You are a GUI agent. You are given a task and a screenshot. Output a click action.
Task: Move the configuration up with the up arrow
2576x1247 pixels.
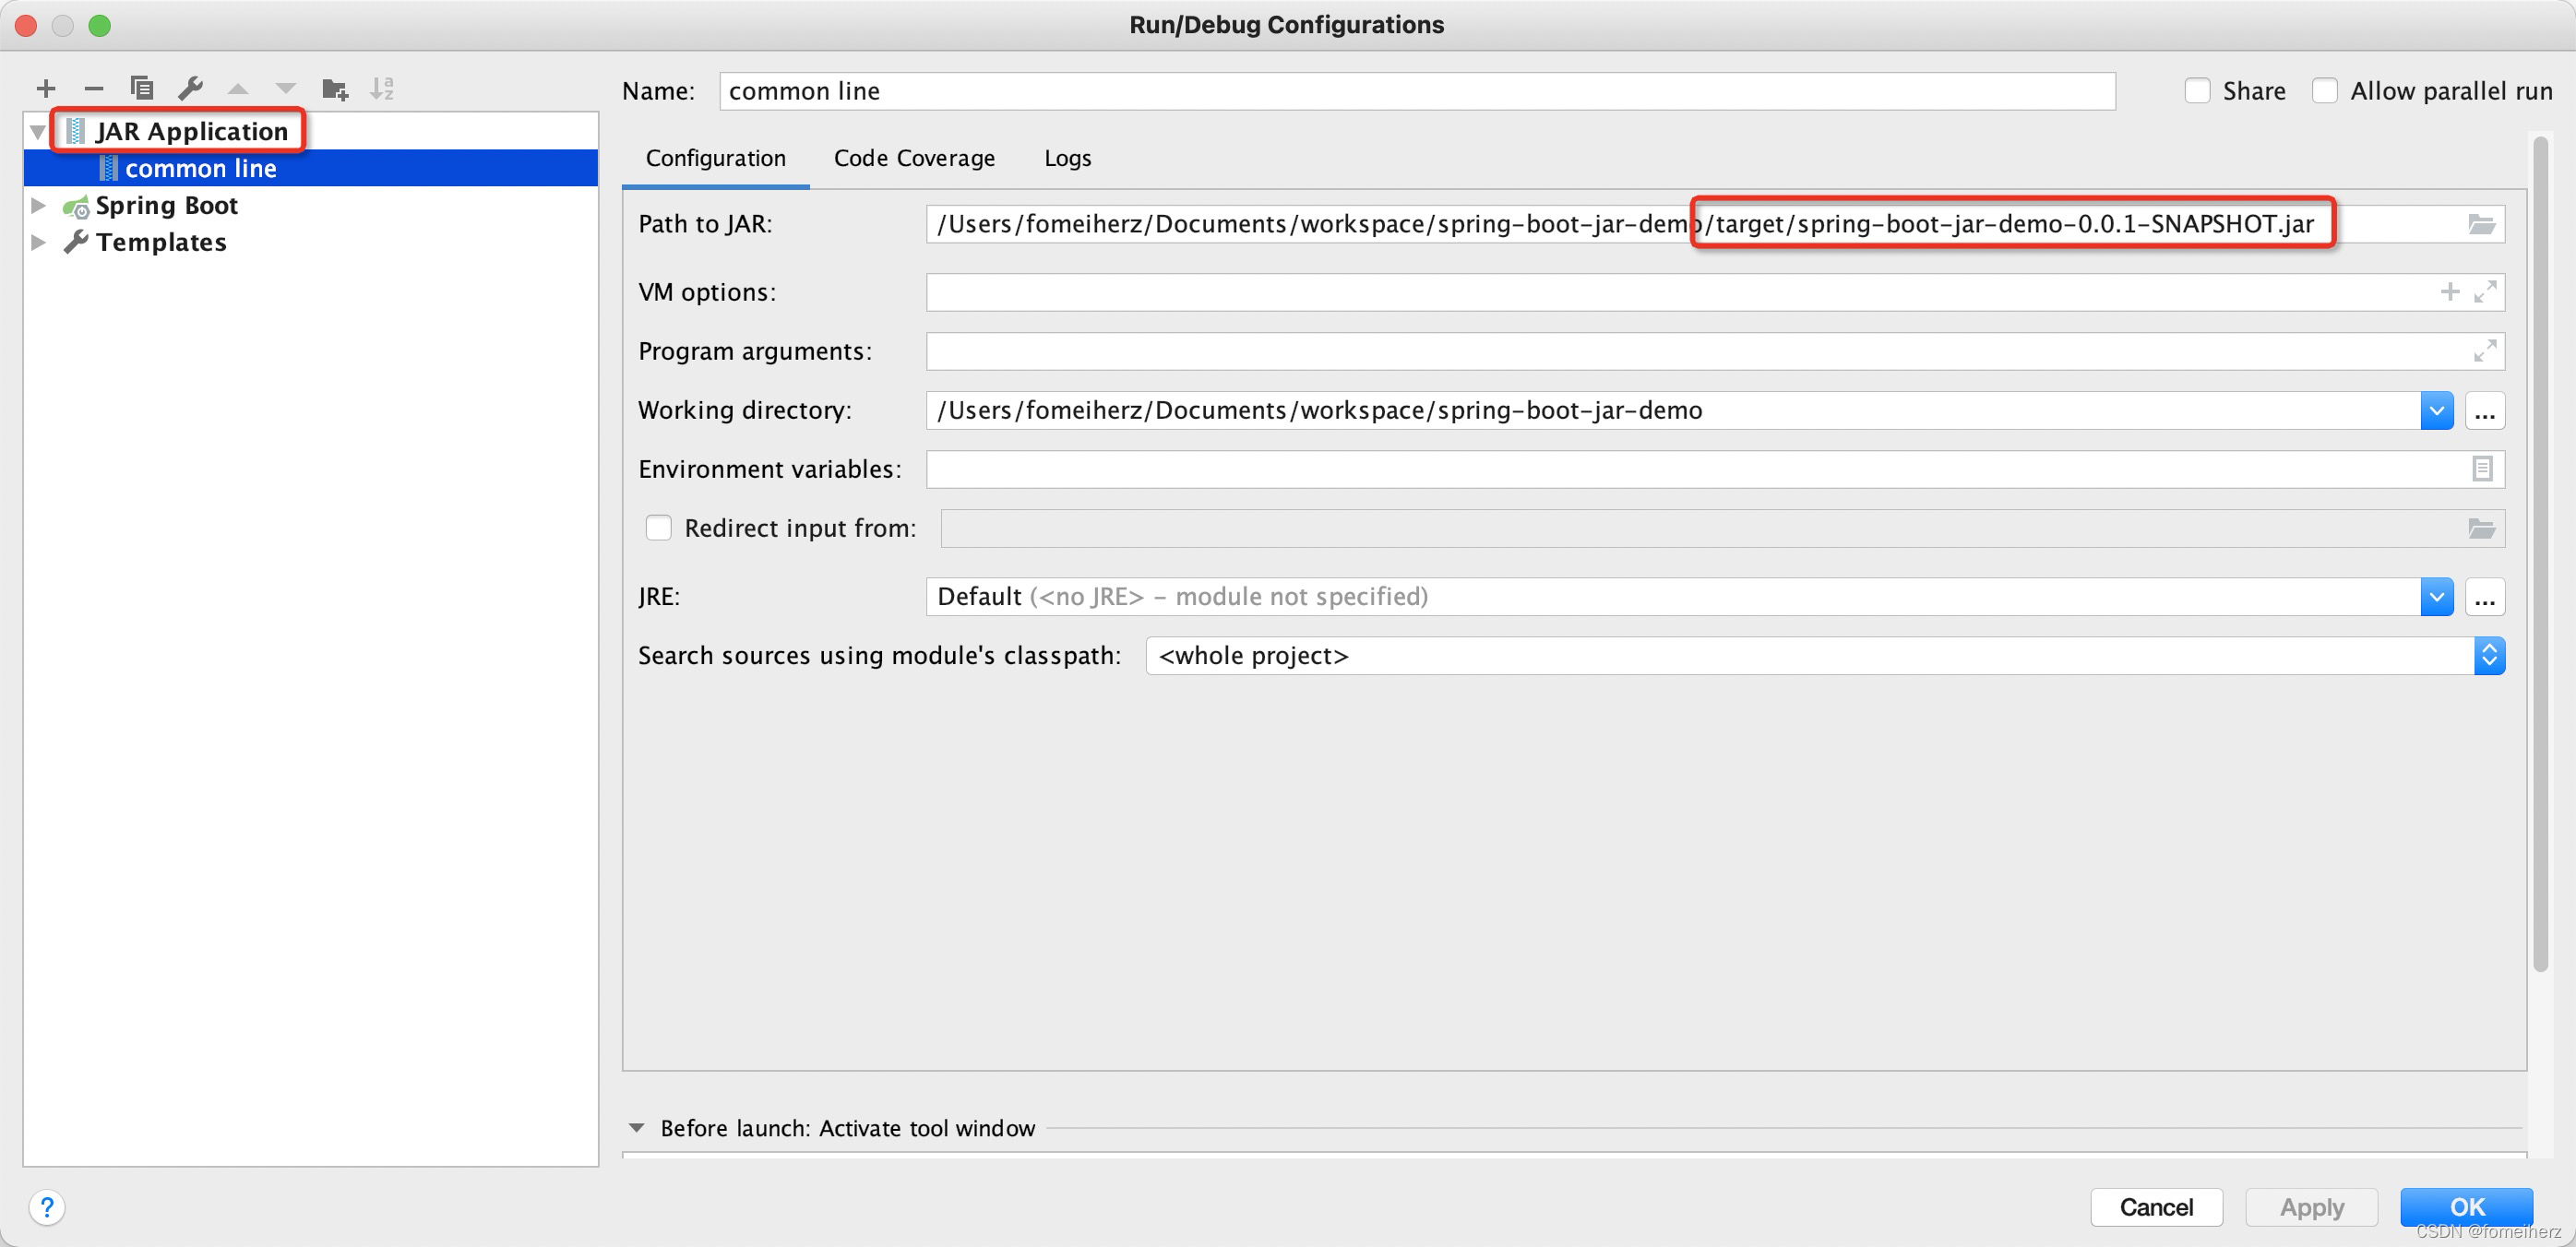pyautogui.click(x=238, y=89)
